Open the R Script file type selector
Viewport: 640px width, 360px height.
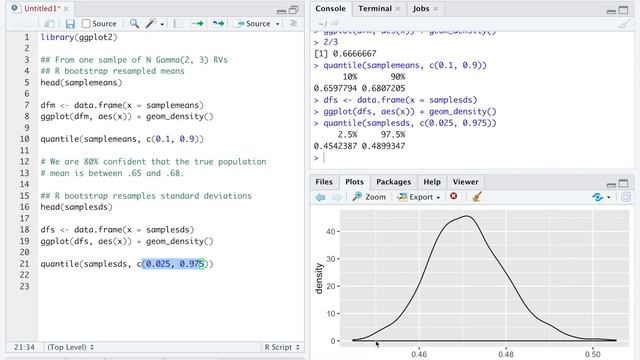tap(282, 347)
